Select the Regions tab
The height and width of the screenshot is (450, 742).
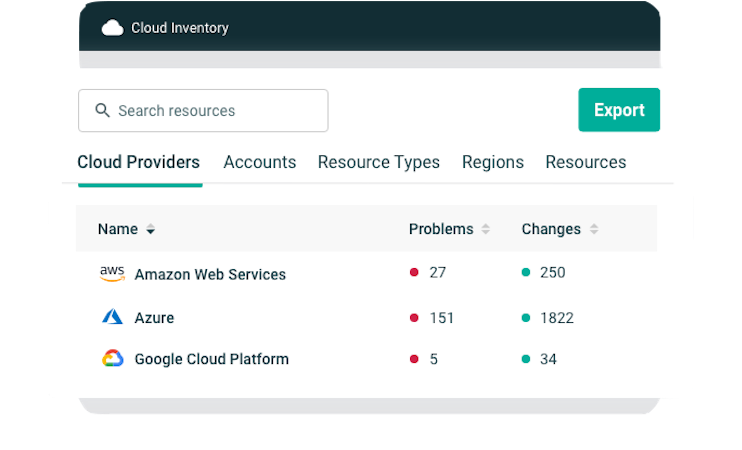point(493,162)
